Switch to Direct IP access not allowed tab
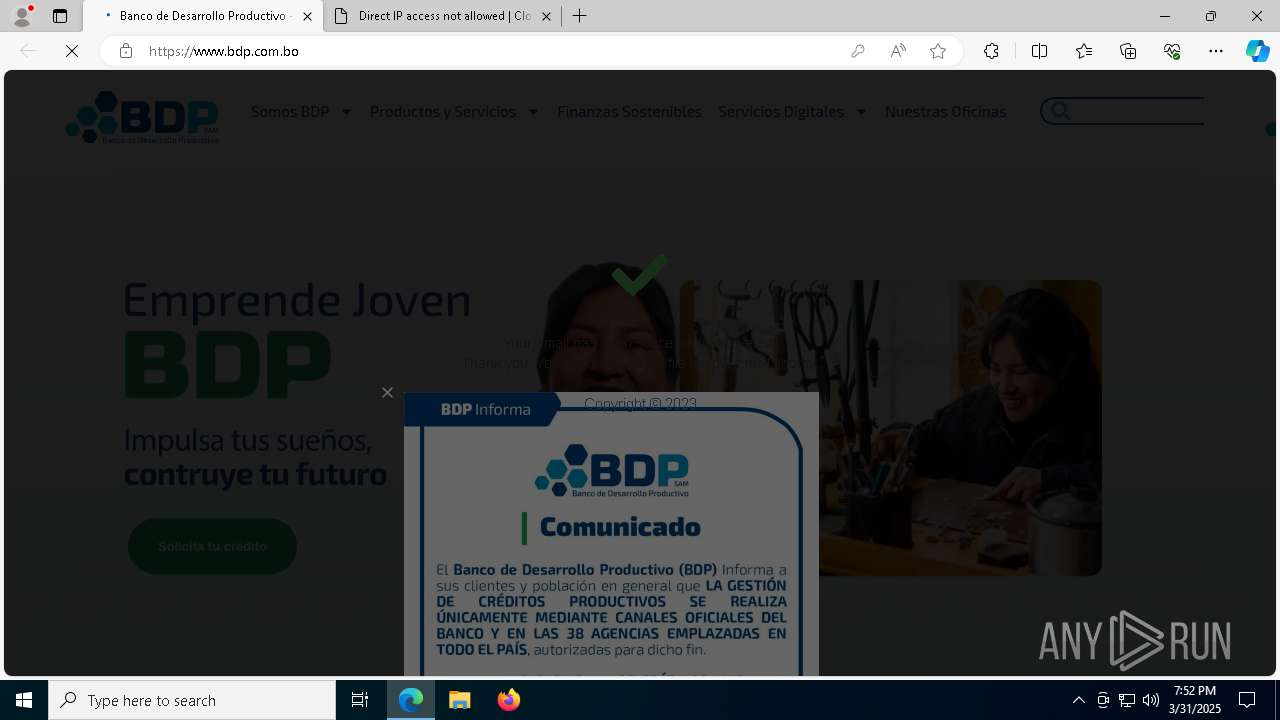This screenshot has height=720, width=1280. pos(443,16)
